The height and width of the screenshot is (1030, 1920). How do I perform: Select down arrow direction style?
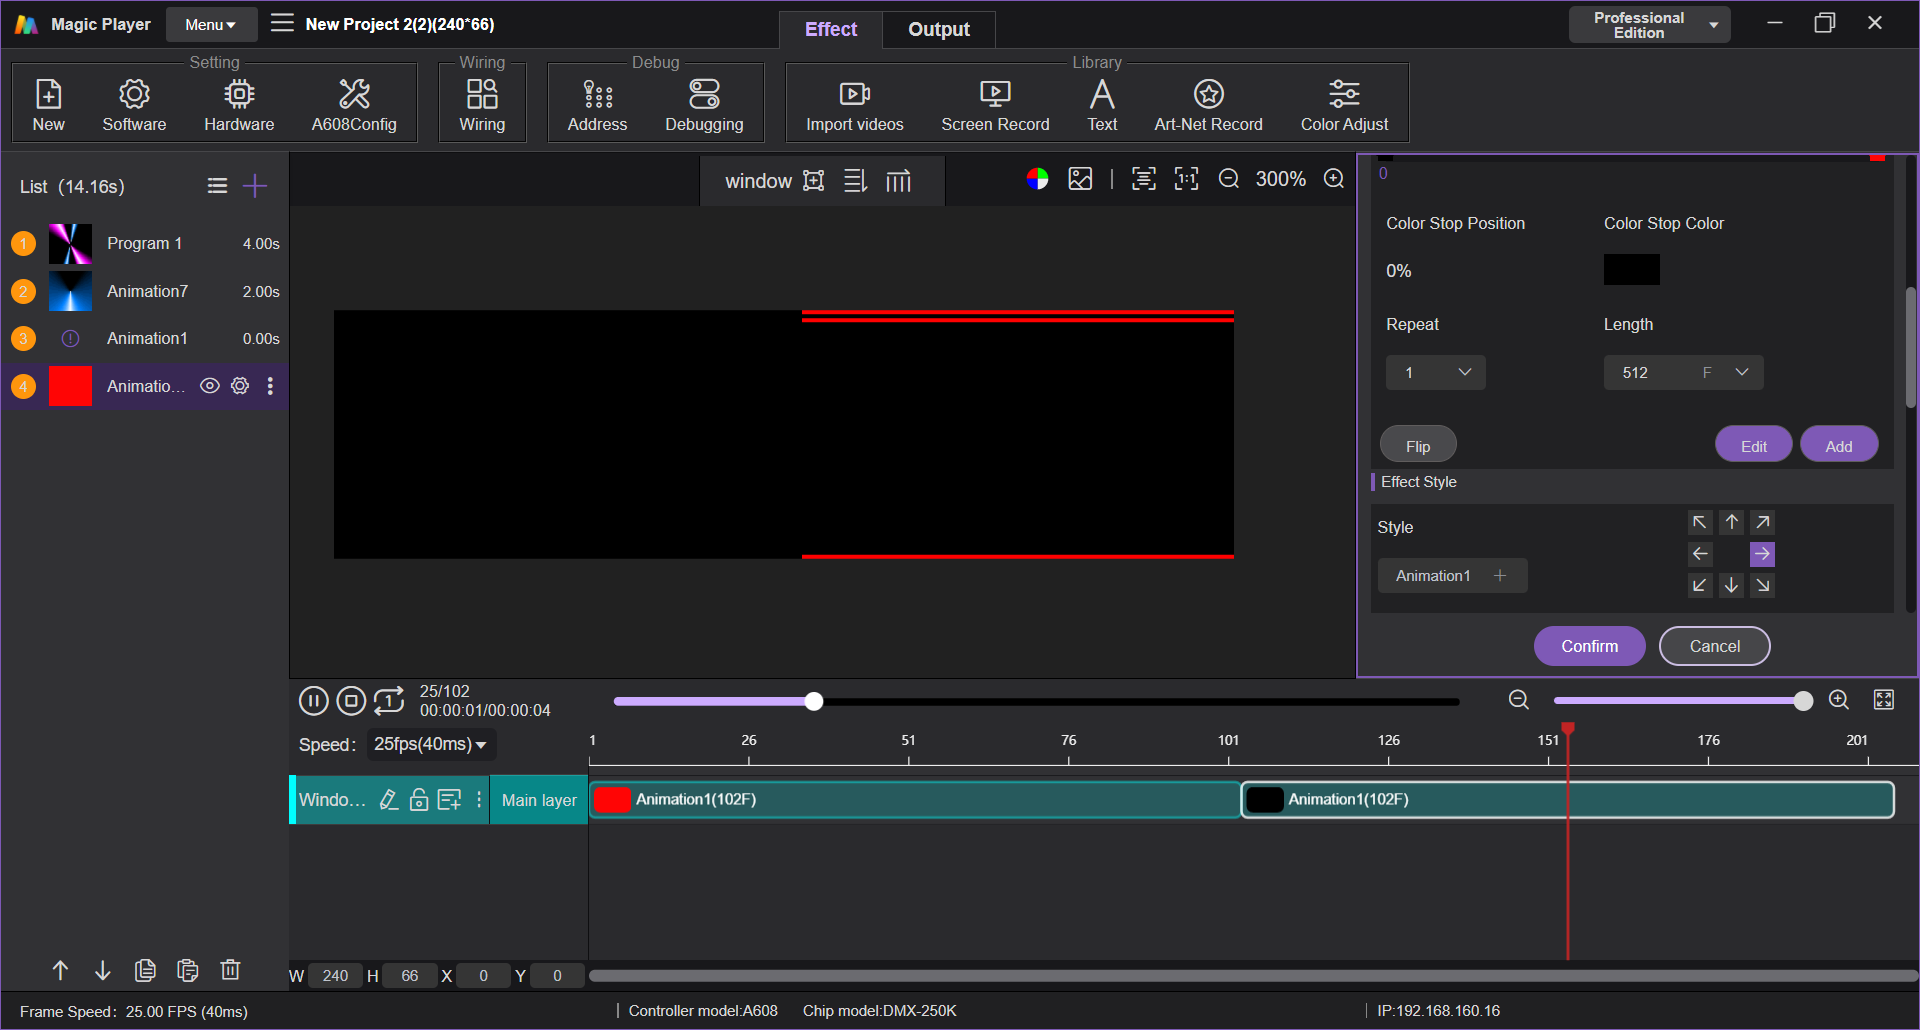click(x=1731, y=585)
